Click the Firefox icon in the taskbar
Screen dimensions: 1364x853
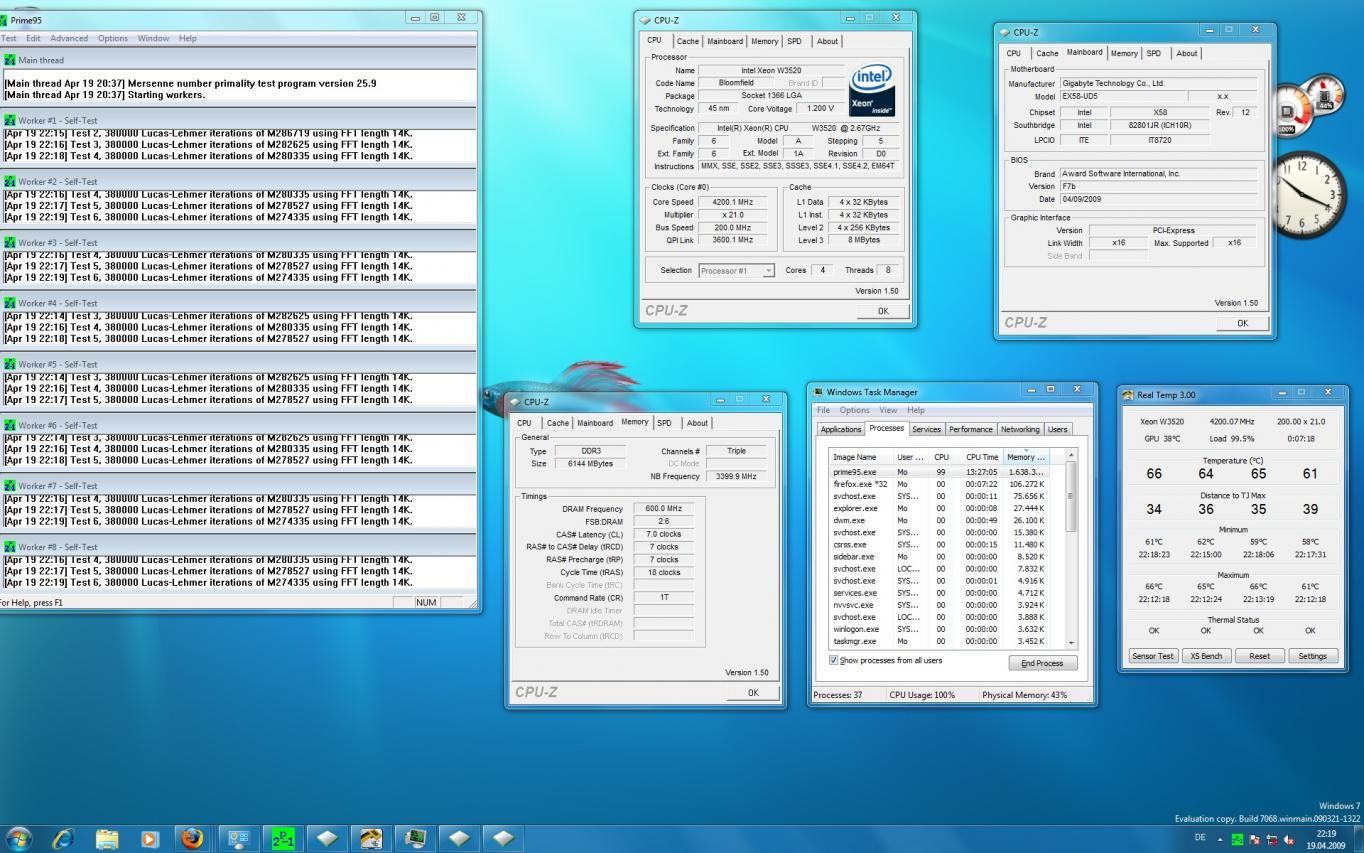191,838
